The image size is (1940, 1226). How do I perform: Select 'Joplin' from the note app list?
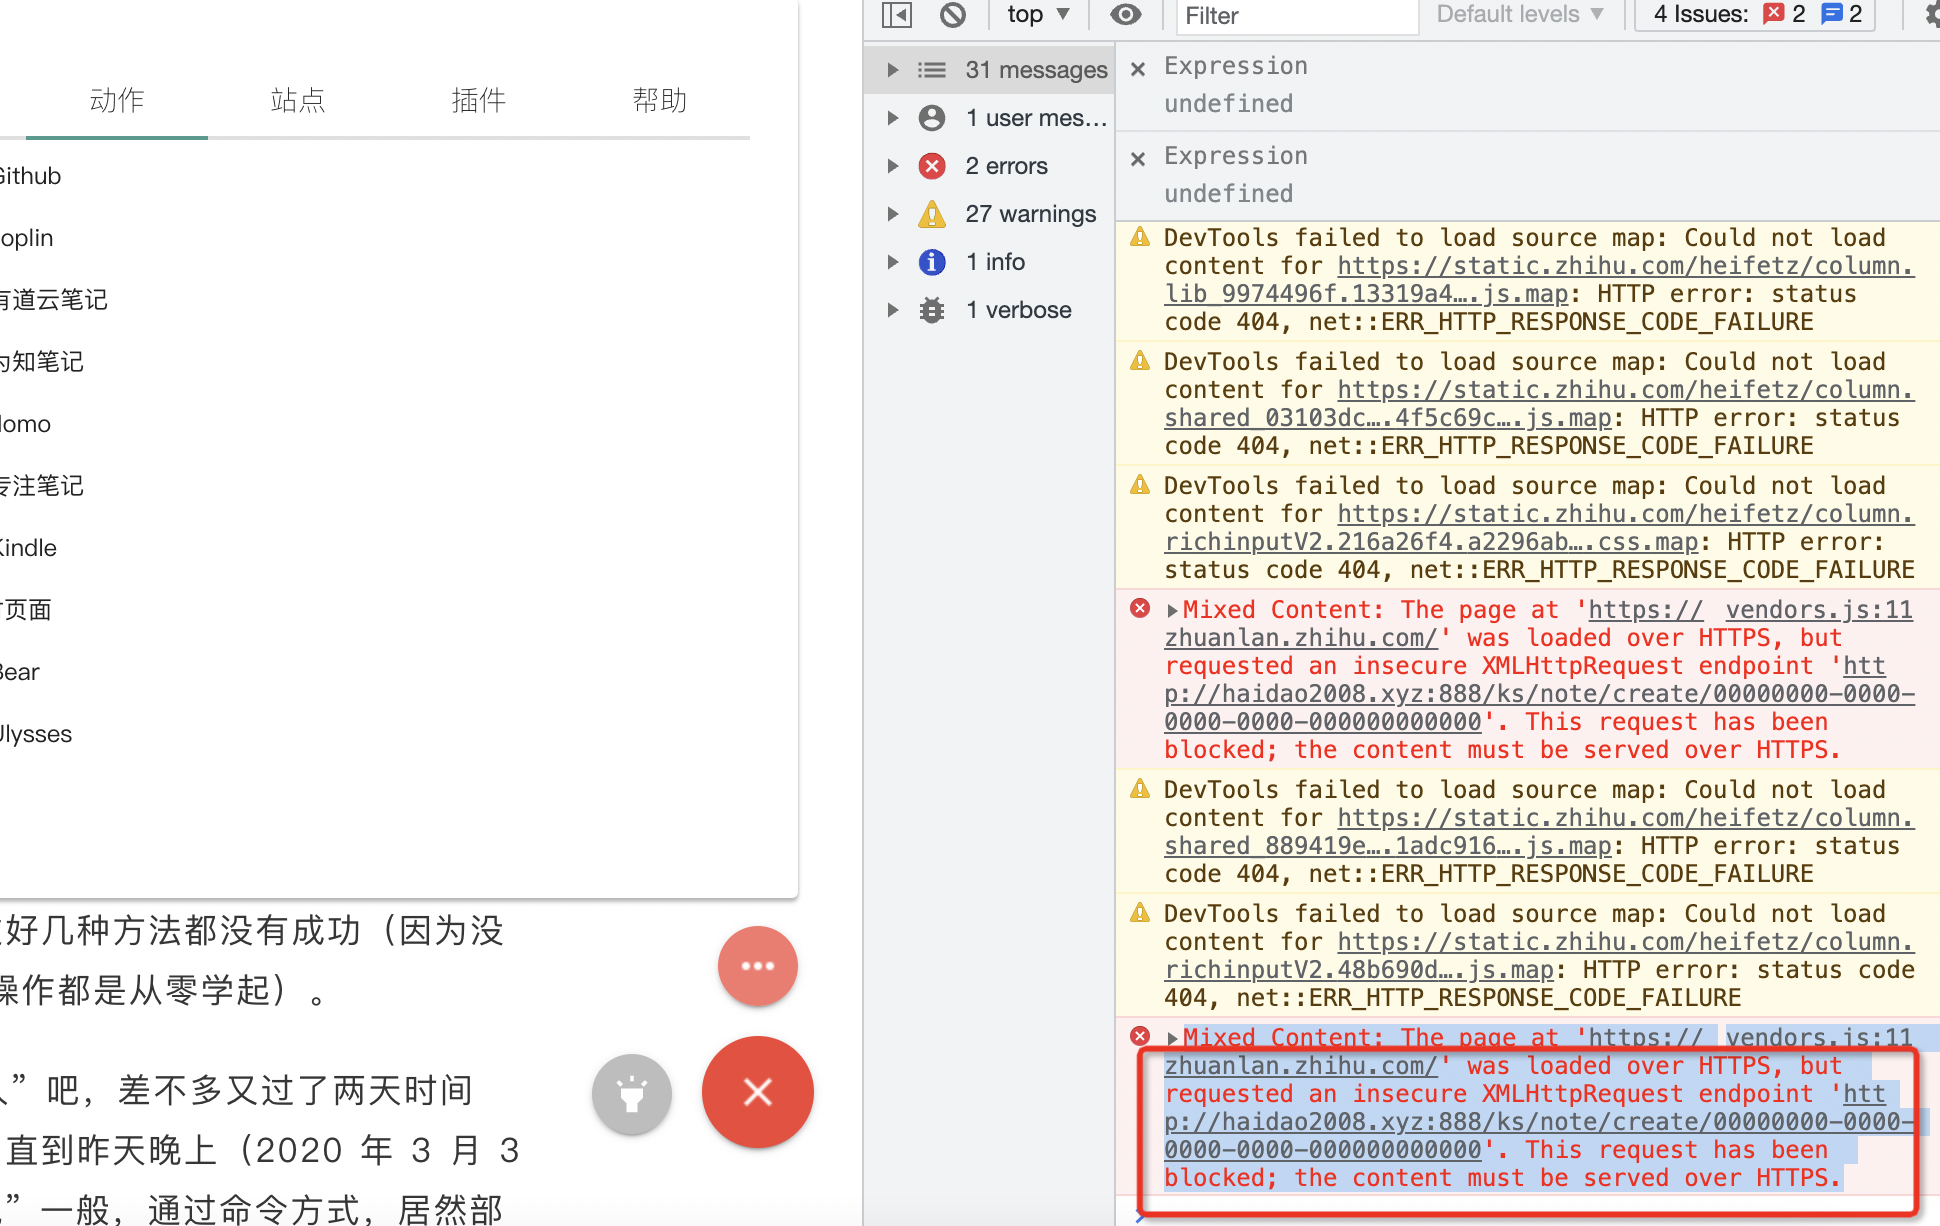(x=26, y=237)
